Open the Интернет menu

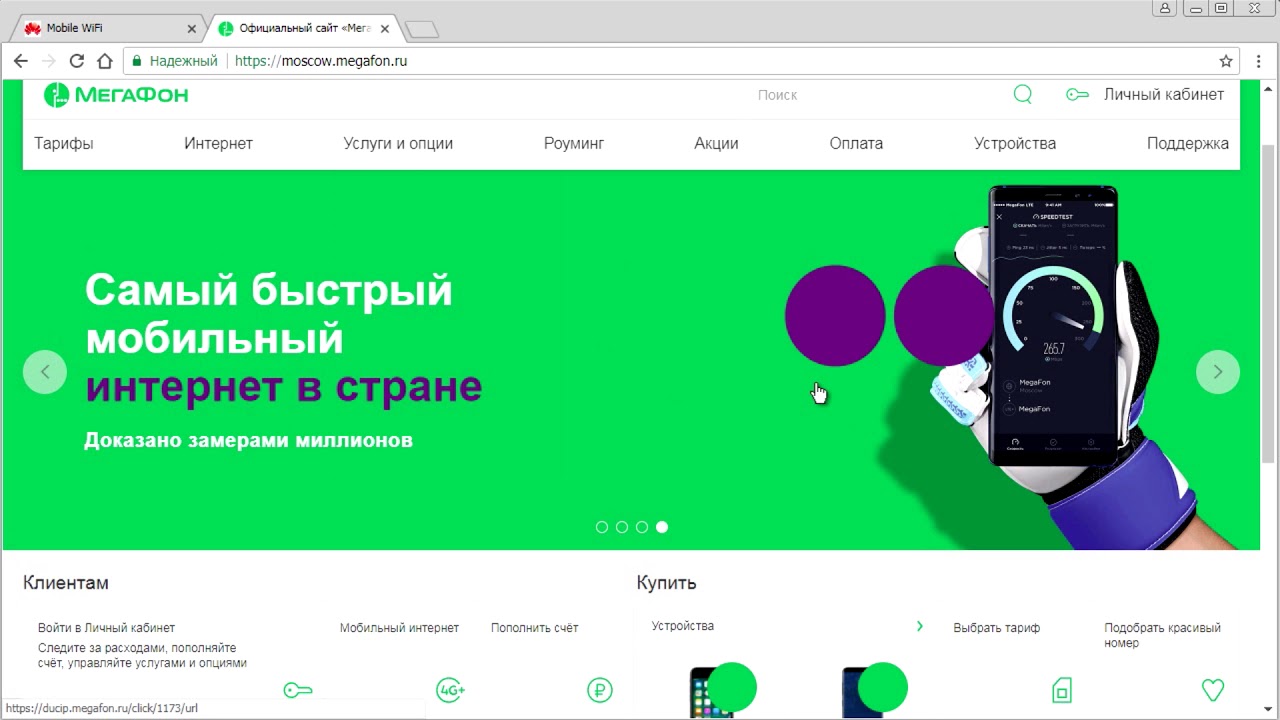pyautogui.click(x=218, y=144)
